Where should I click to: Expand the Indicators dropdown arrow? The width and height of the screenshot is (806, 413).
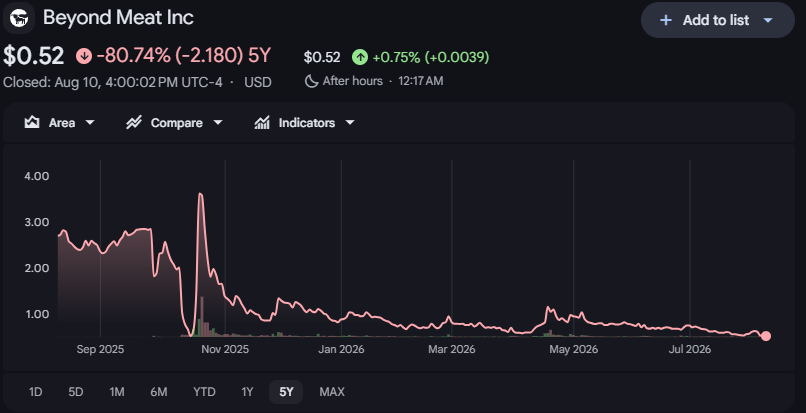pos(350,123)
